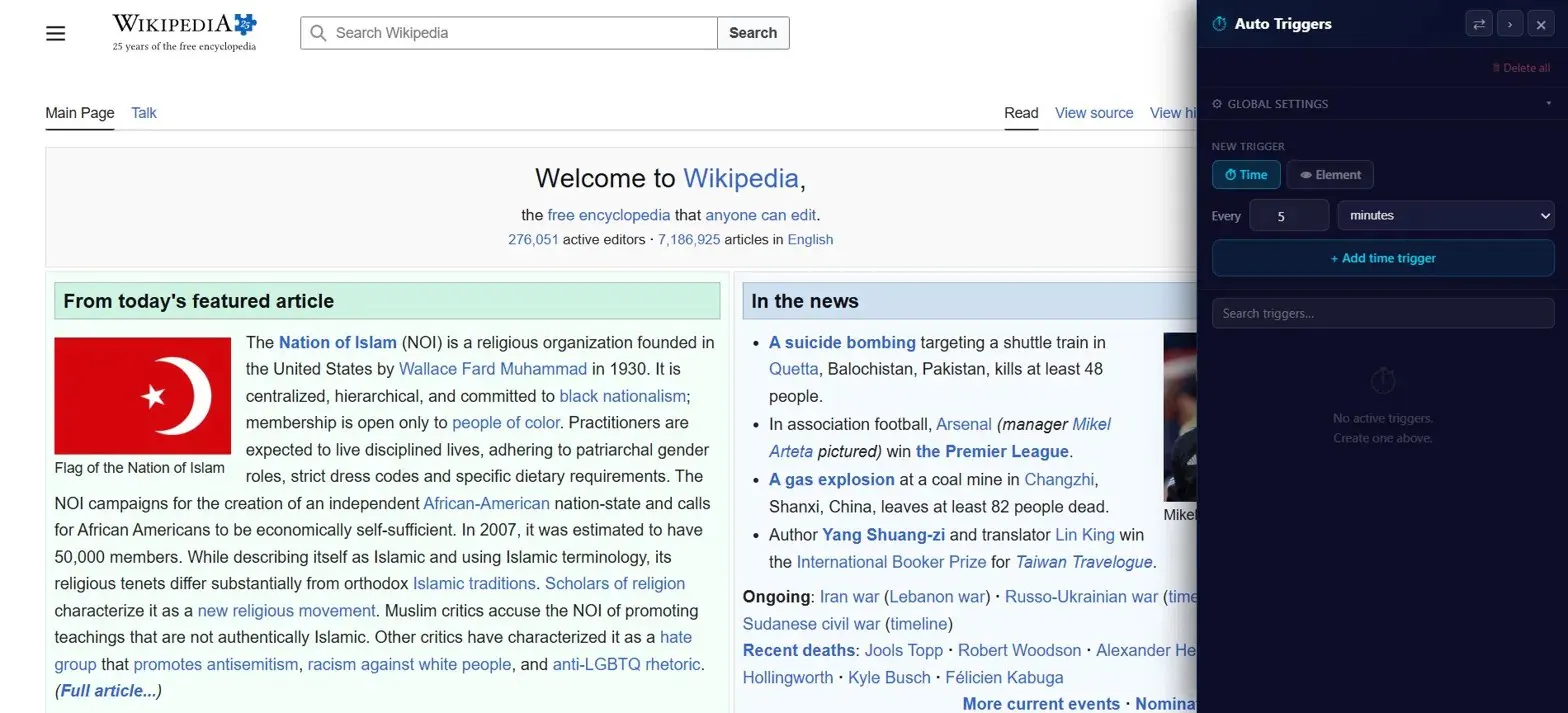
Task: Open More current events link
Action: [1041, 704]
